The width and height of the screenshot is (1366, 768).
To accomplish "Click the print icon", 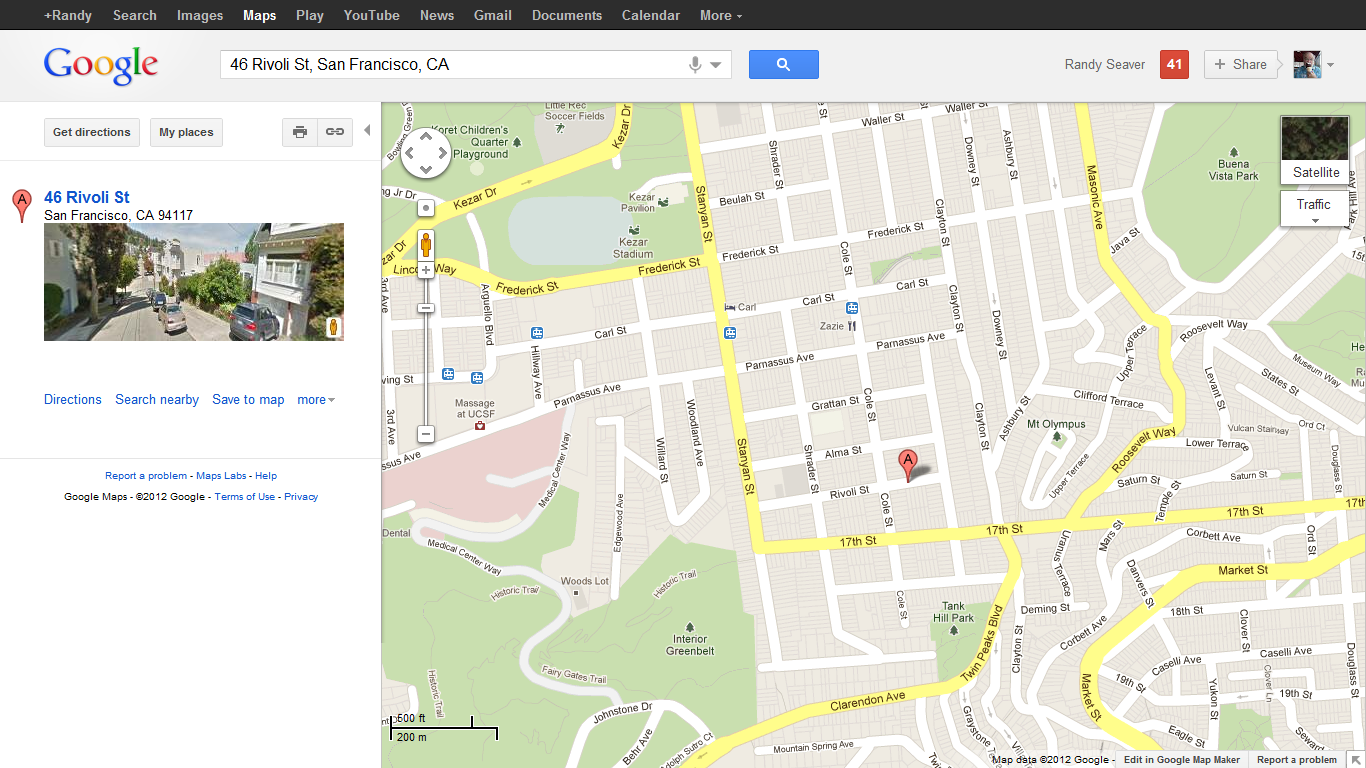I will point(300,132).
